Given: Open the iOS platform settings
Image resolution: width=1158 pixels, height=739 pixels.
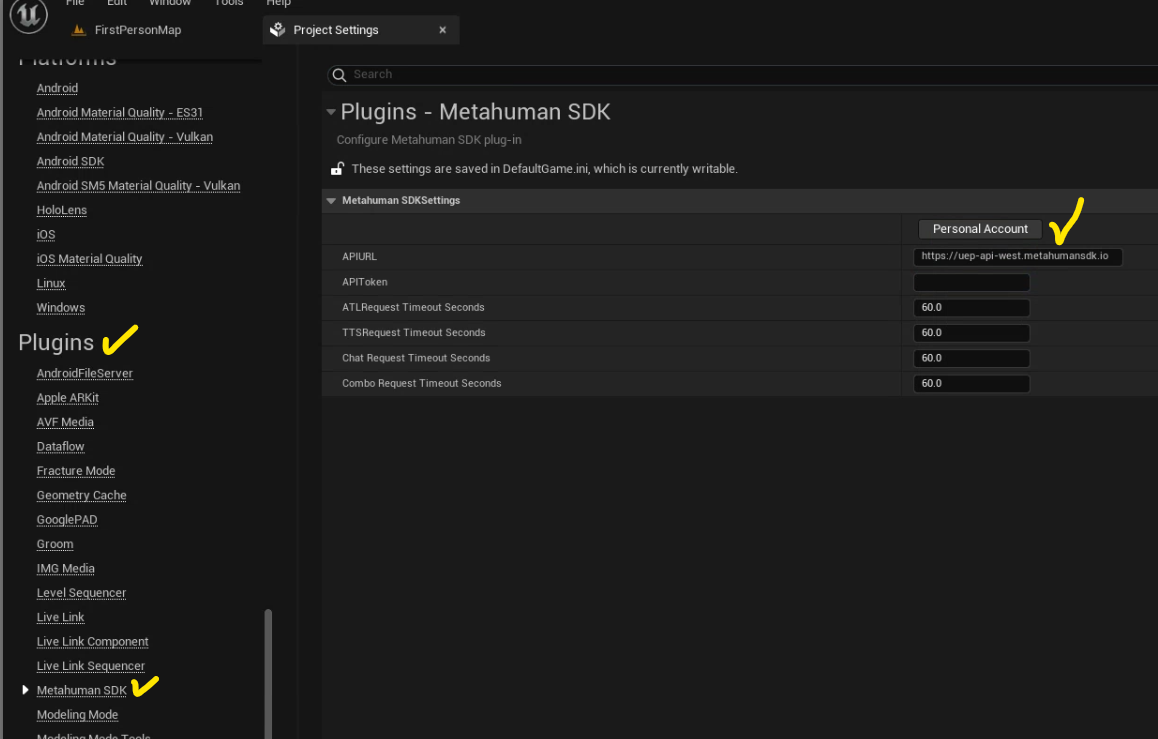Looking at the screenshot, I should click(46, 234).
